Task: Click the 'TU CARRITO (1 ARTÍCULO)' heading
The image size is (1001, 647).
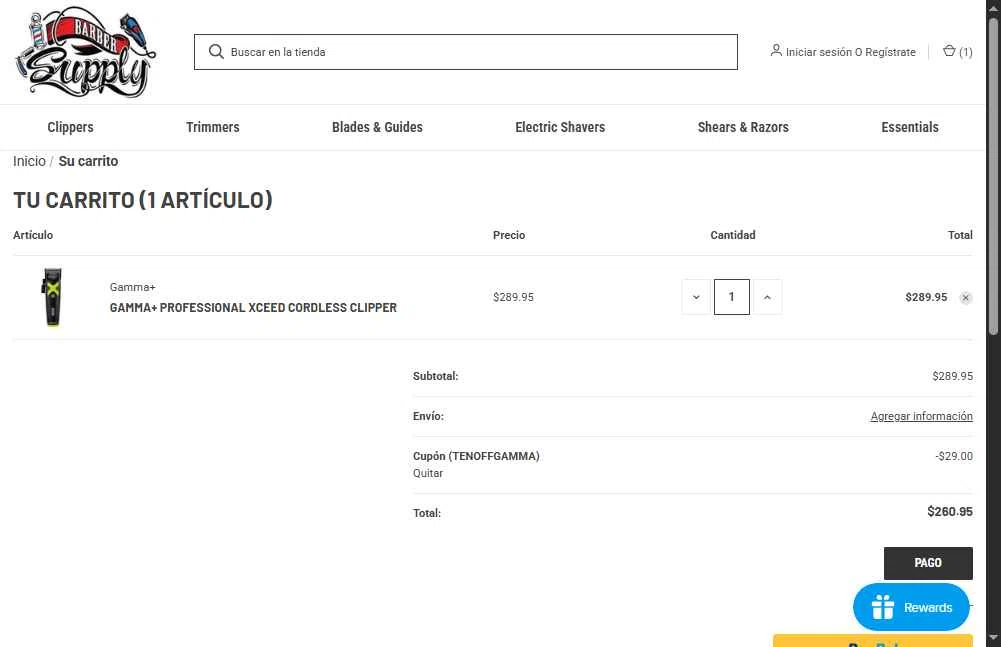Action: pyautogui.click(x=143, y=200)
